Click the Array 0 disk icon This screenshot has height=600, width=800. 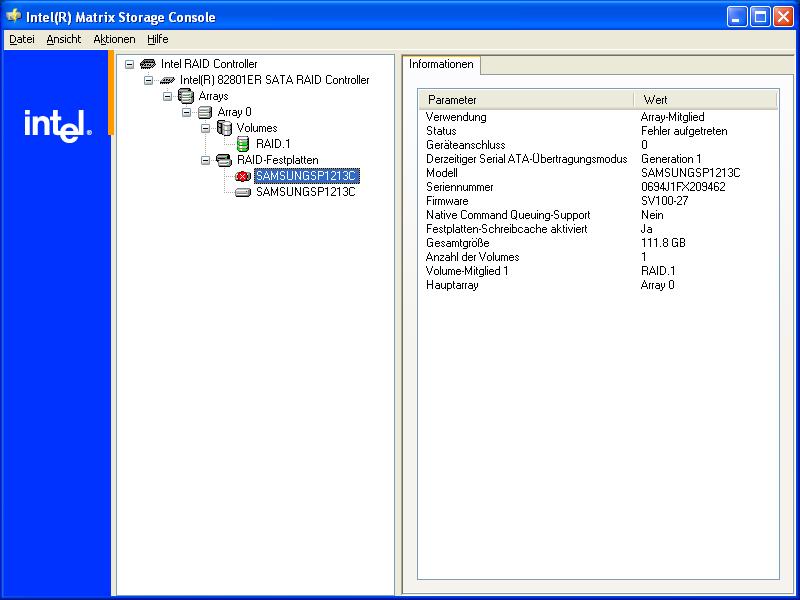click(205, 112)
